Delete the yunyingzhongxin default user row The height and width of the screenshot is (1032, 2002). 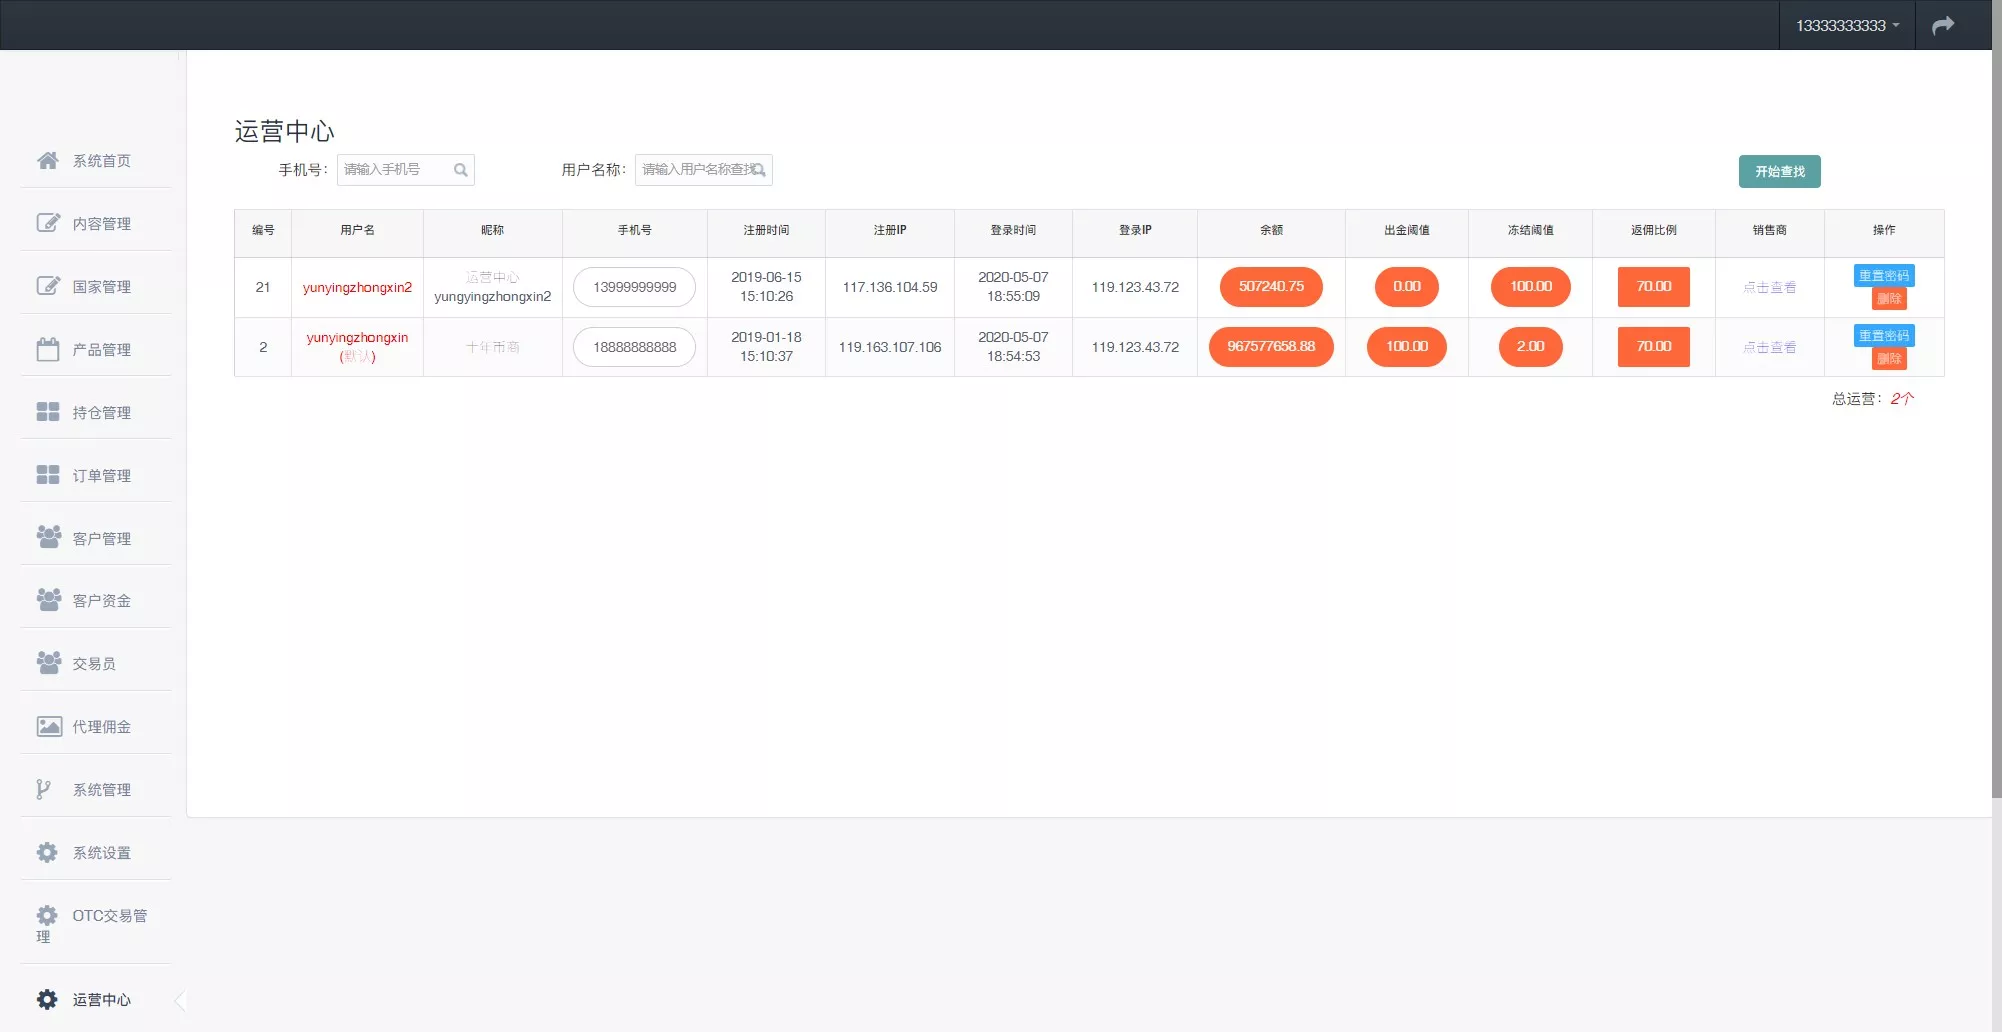(1888, 359)
